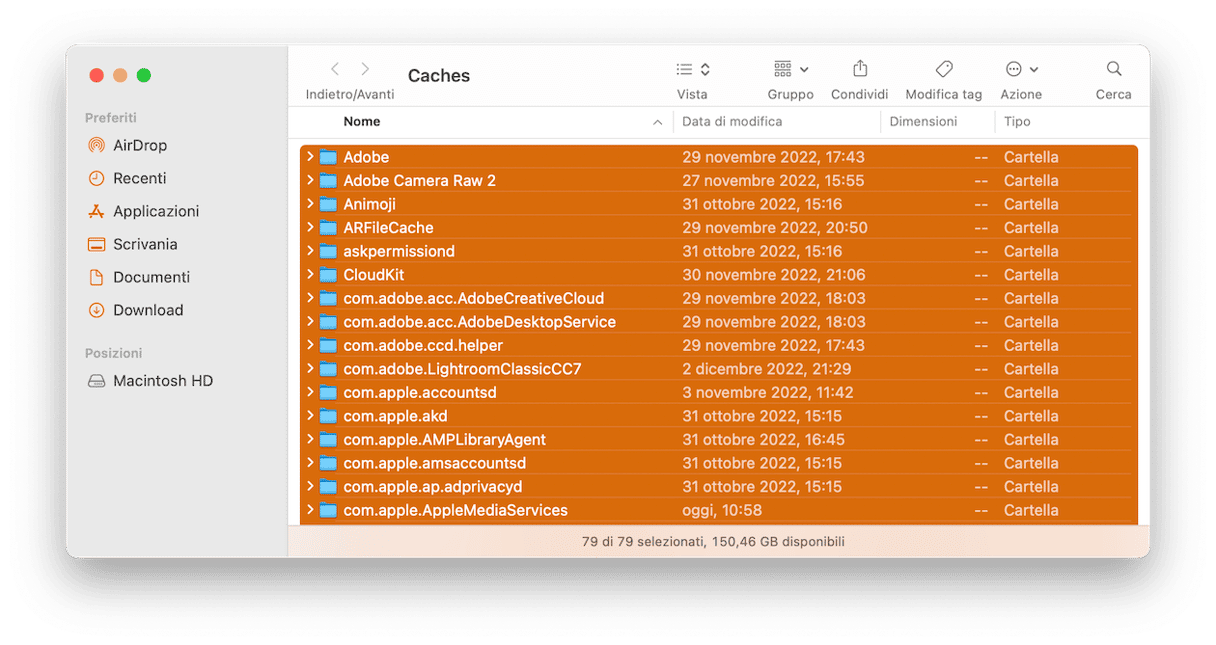Click the com.apple.AppleMediaServices folder icon
The image size is (1216, 645).
click(x=328, y=510)
